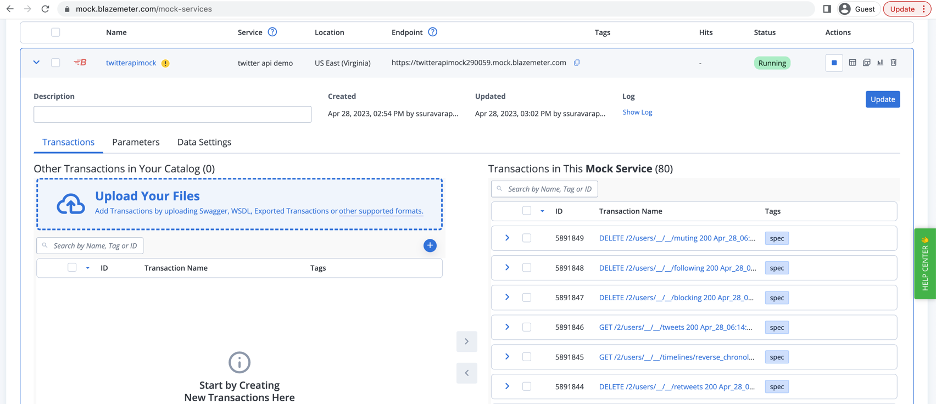Viewport: 936px width, 404px height.
Task: Click the browser Update button
Action: tap(907, 9)
